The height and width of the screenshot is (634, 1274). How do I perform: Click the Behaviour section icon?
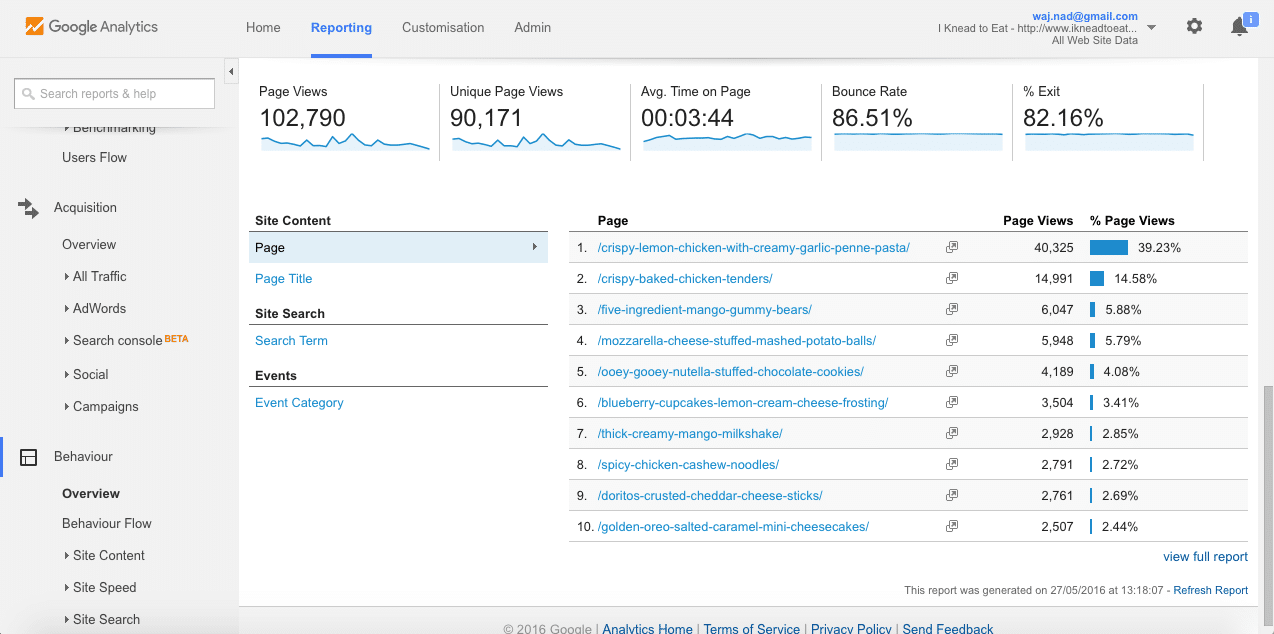point(28,457)
